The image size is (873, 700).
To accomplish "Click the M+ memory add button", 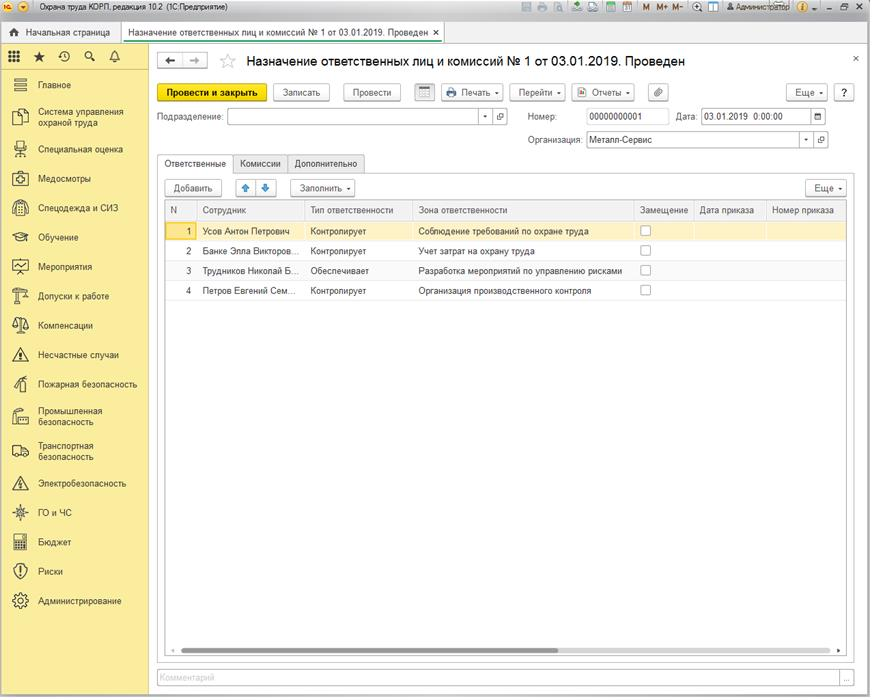I will [663, 7].
